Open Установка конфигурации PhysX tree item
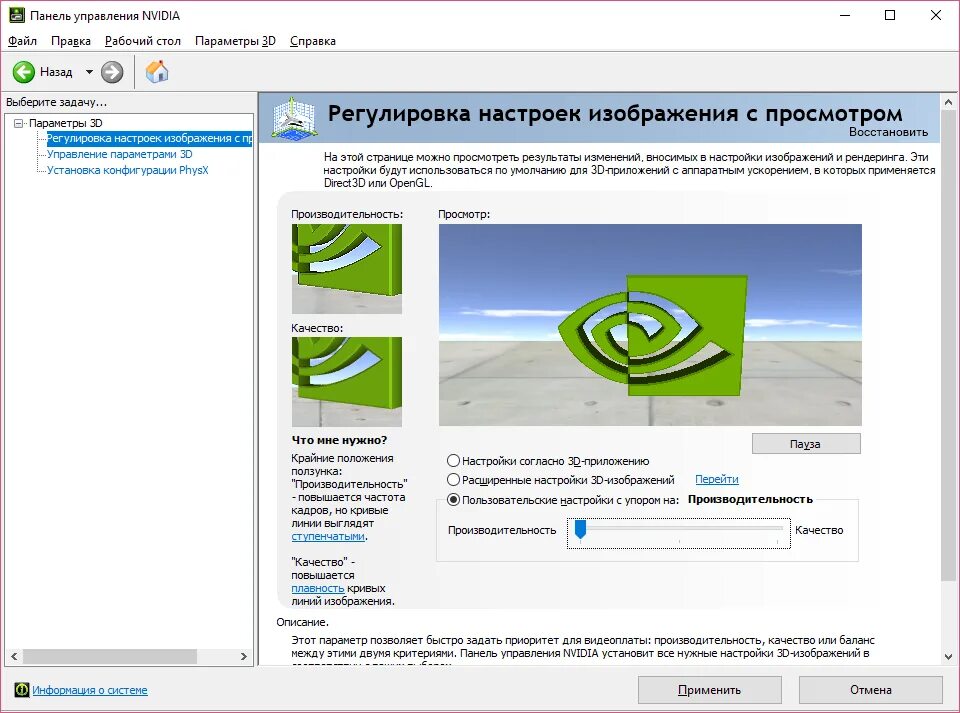 click(x=127, y=170)
